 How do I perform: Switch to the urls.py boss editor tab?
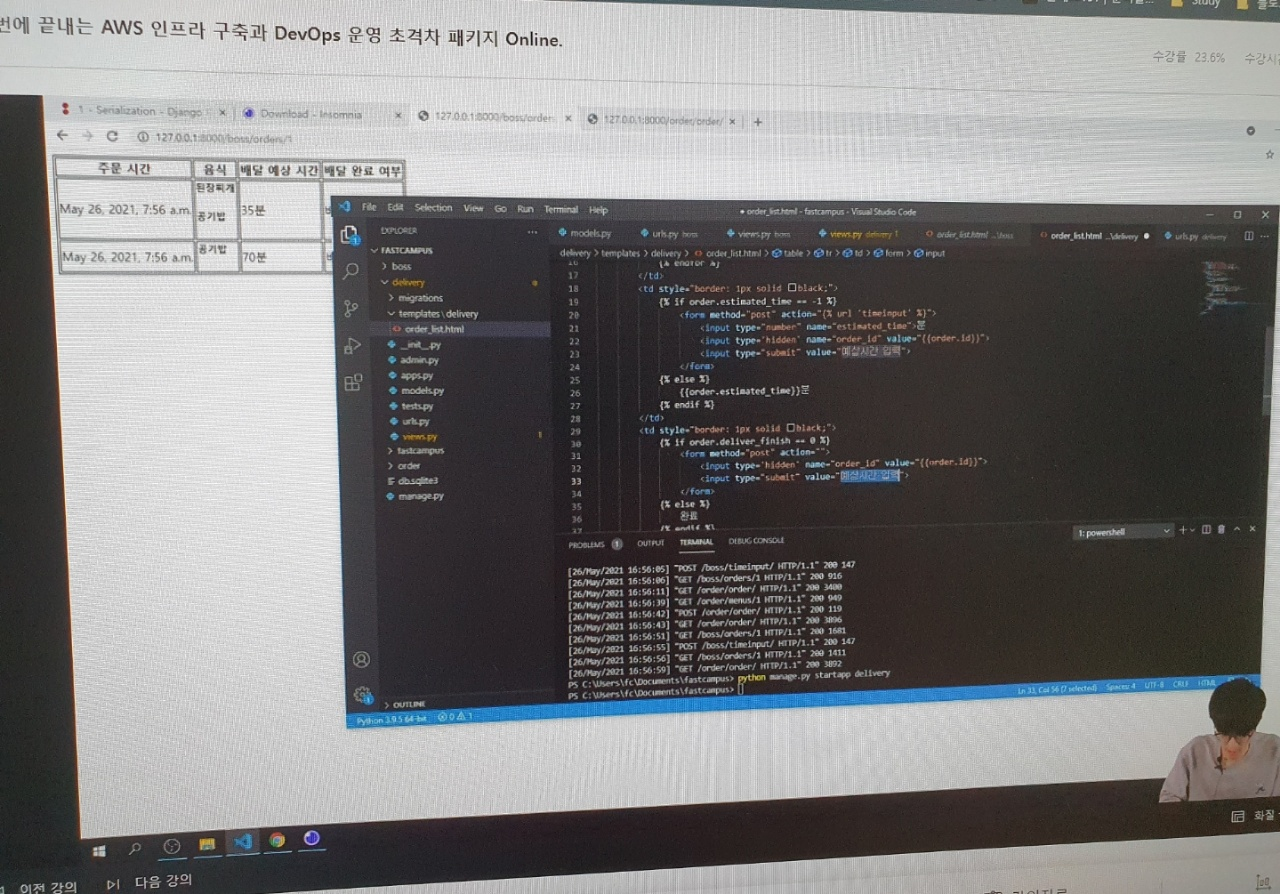(672, 233)
